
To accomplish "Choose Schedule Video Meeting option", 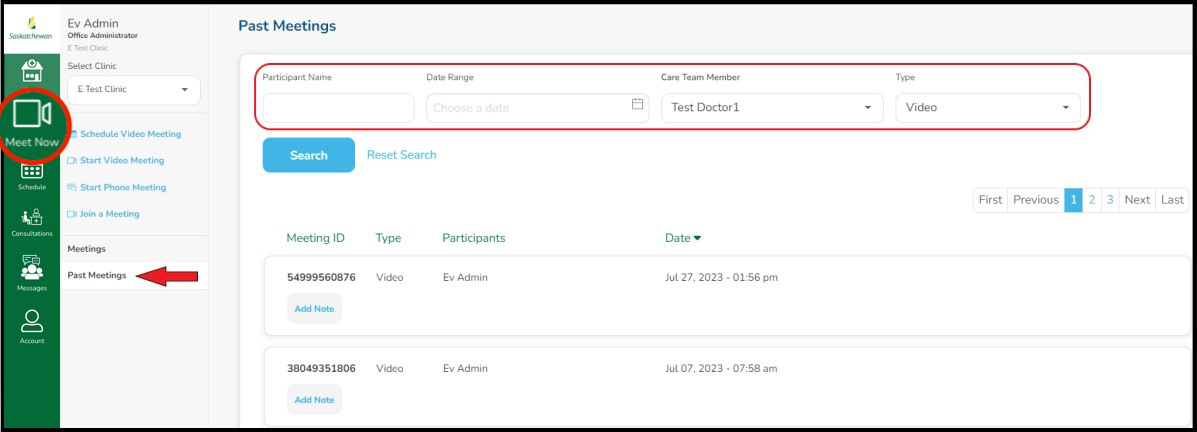I will [130, 134].
